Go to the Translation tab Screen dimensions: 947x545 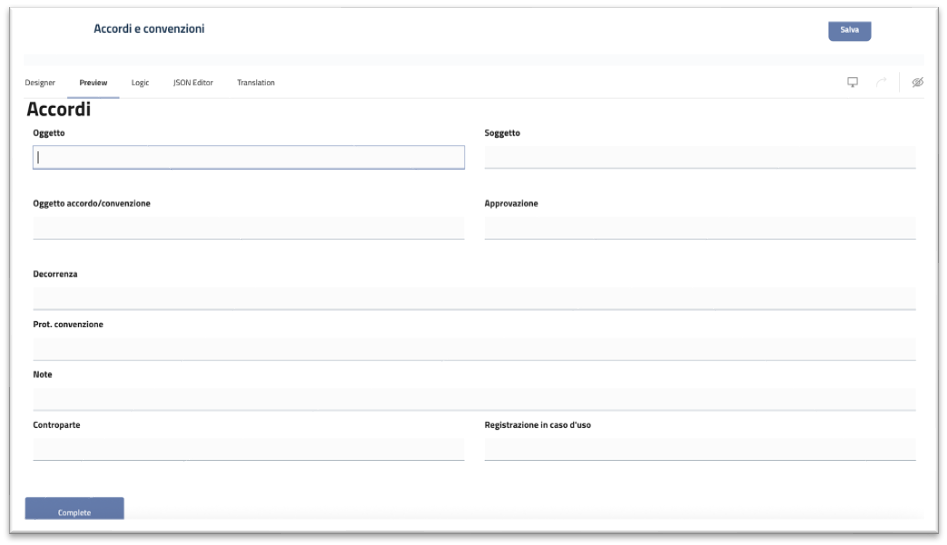256,82
